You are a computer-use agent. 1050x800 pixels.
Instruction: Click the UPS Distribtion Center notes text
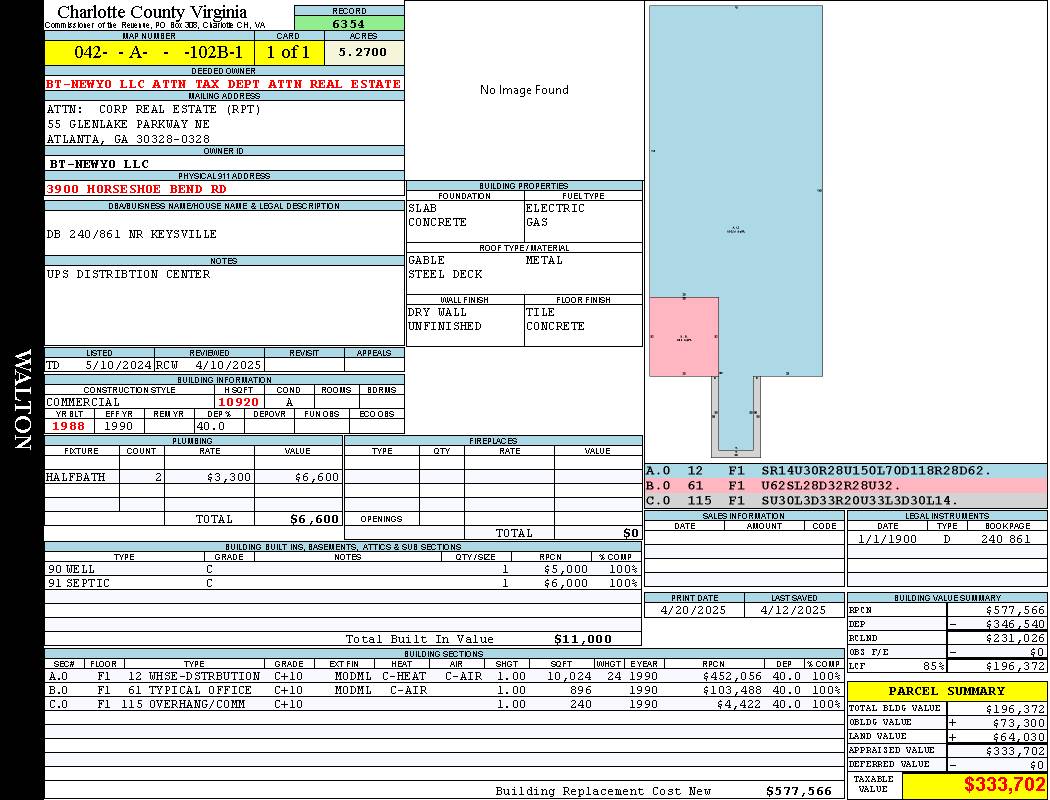coord(129,274)
